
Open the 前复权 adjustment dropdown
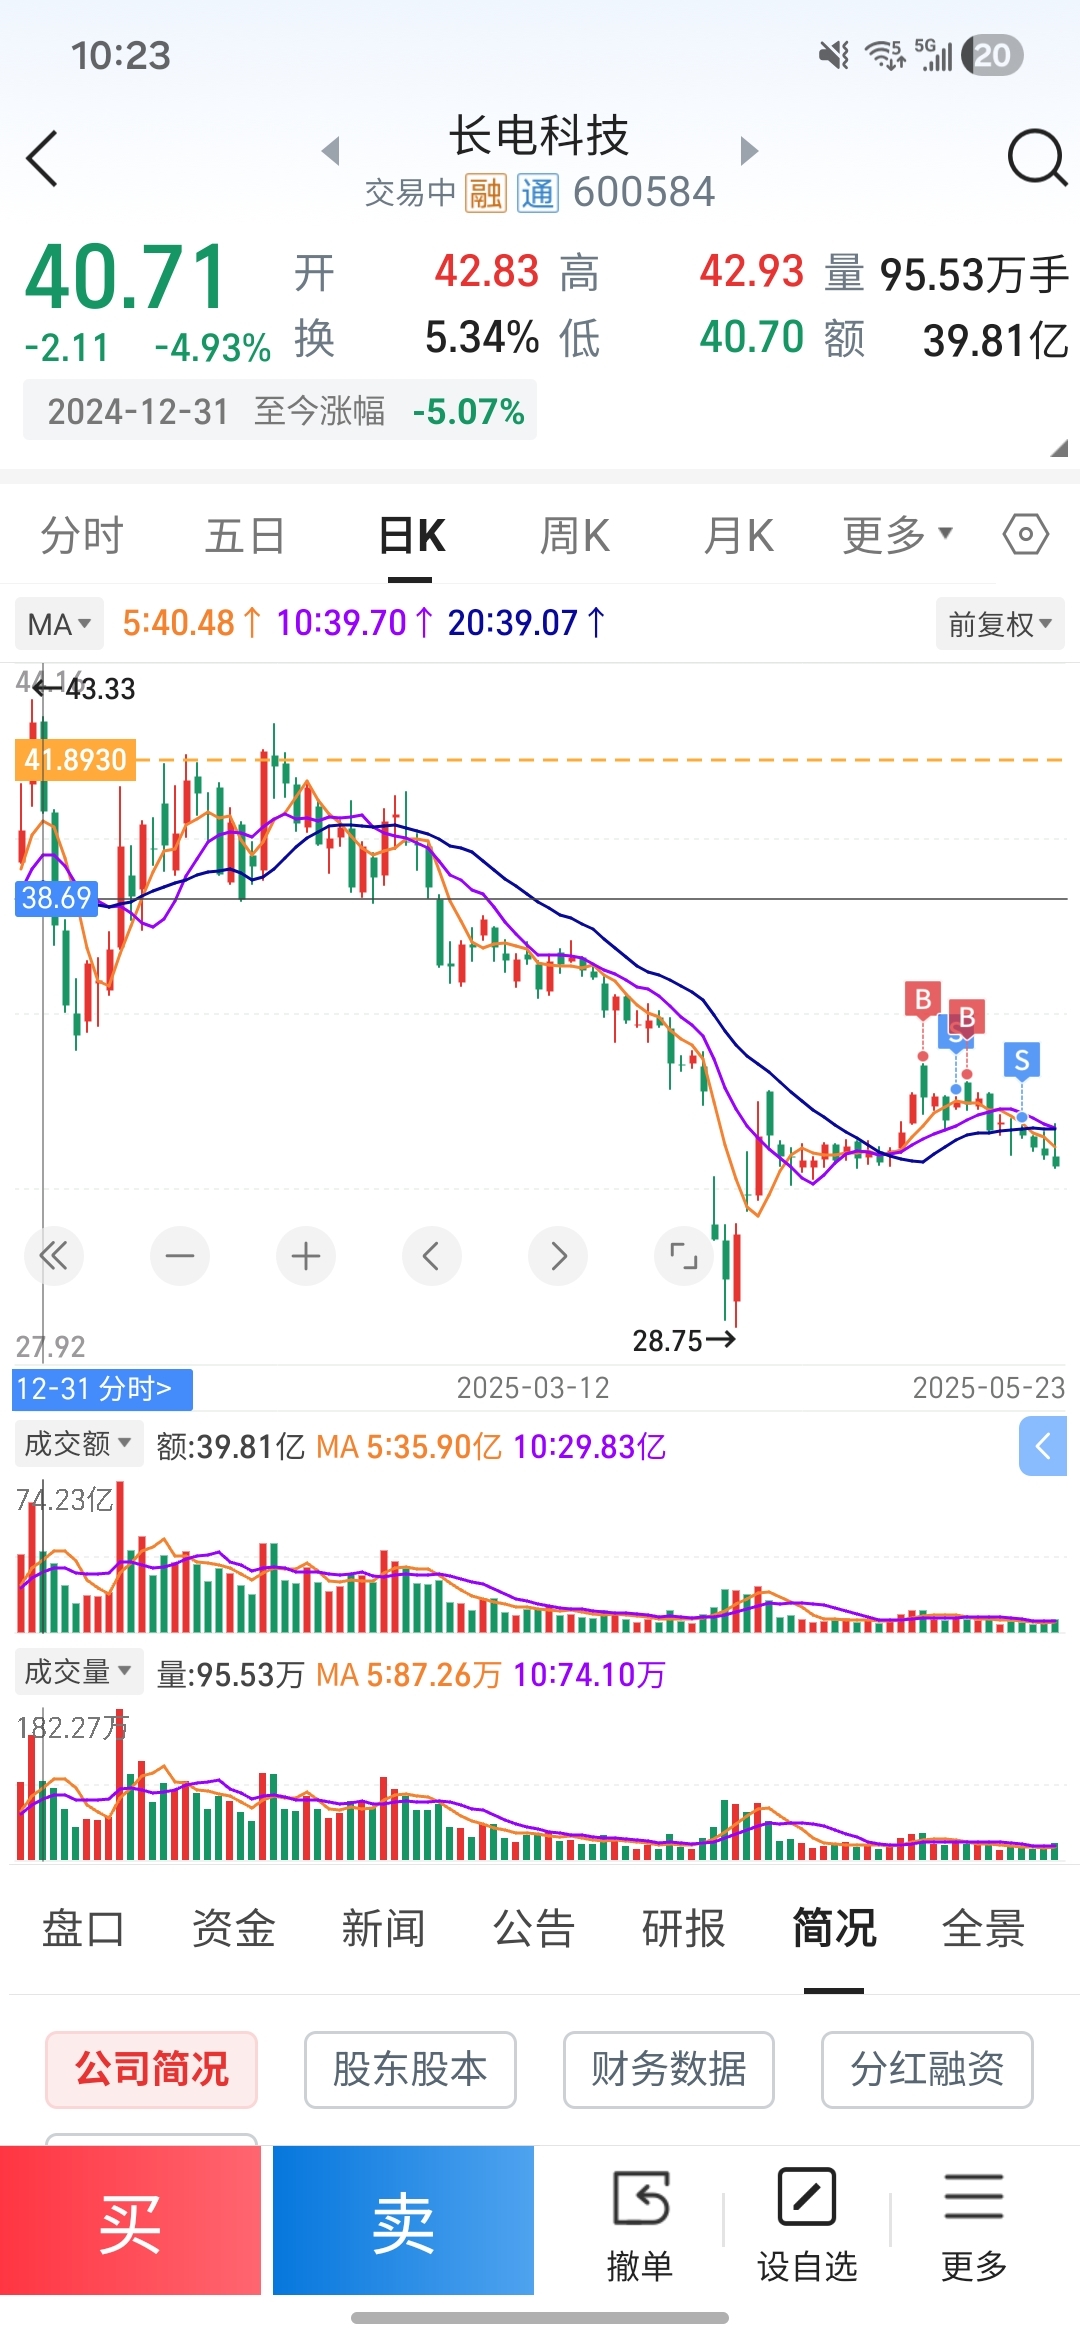point(1000,624)
